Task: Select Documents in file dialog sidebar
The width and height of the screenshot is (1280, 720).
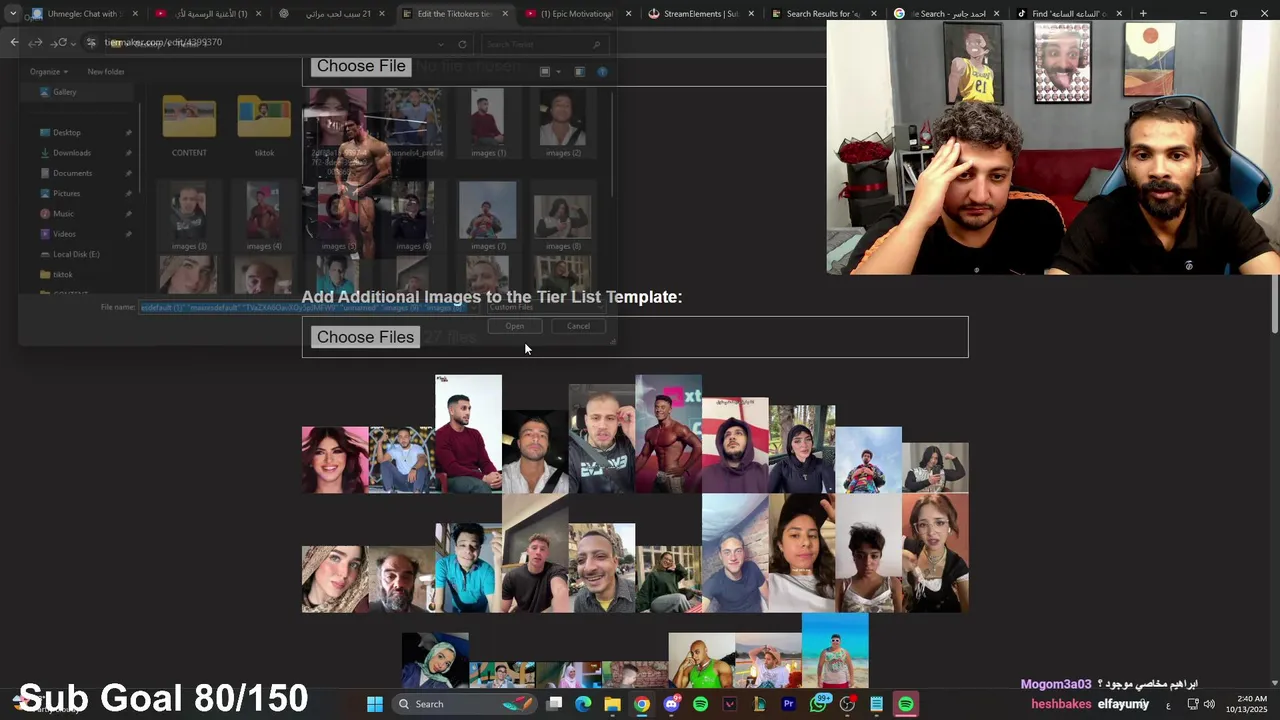Action: pyautogui.click(x=72, y=173)
